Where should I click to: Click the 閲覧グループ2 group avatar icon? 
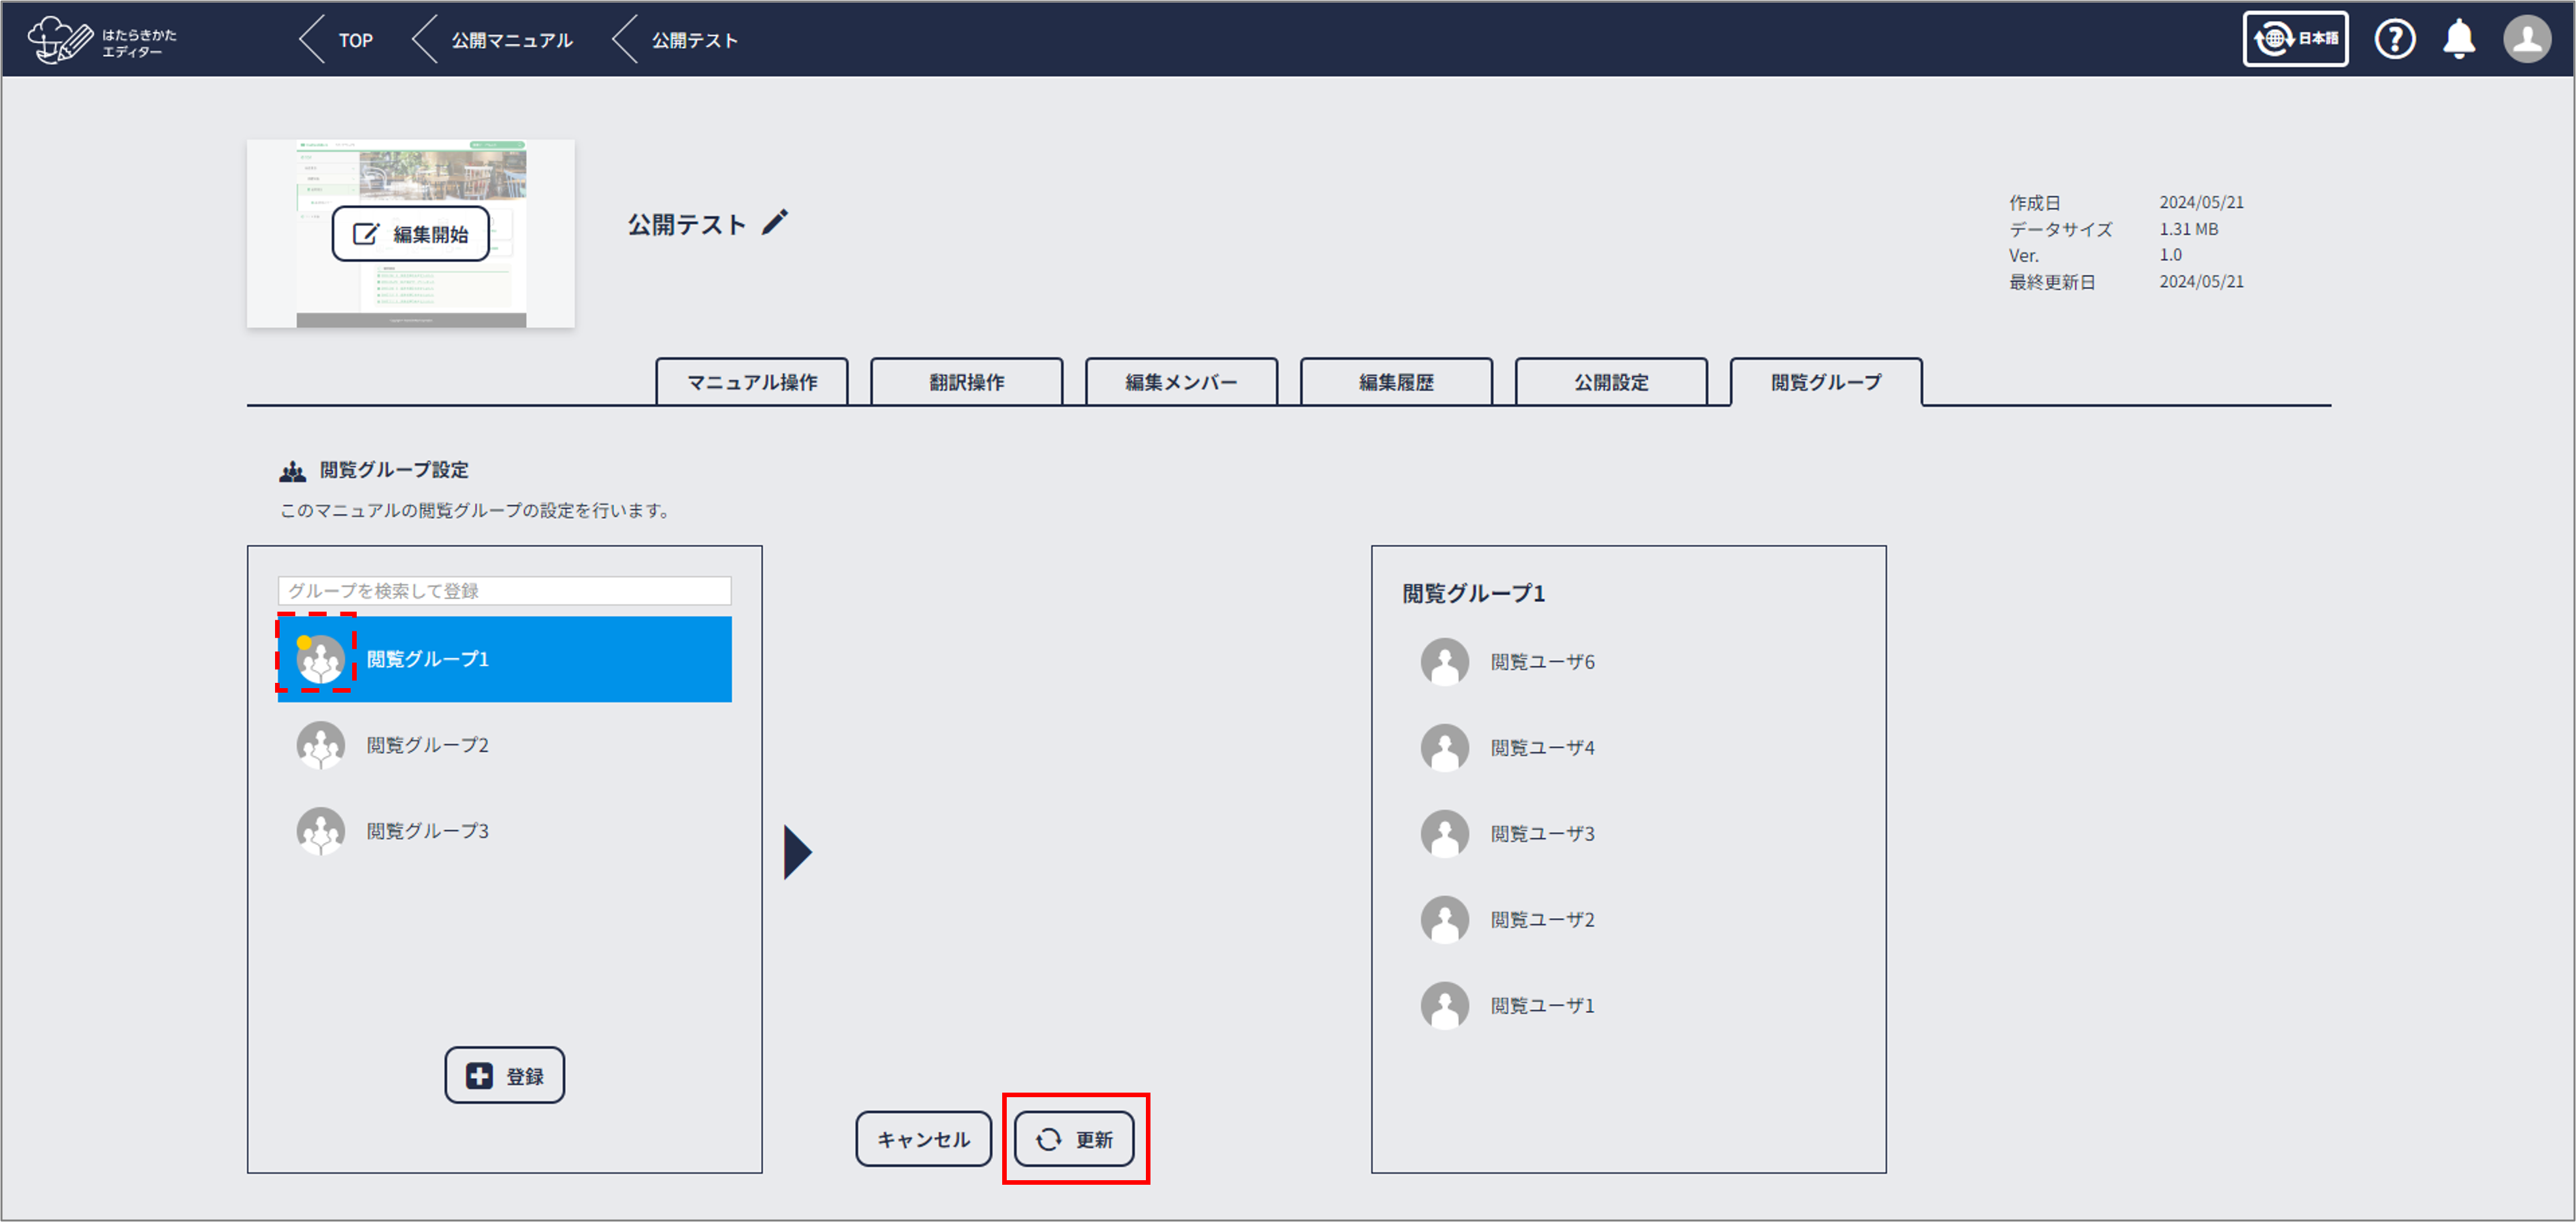pyautogui.click(x=320, y=745)
